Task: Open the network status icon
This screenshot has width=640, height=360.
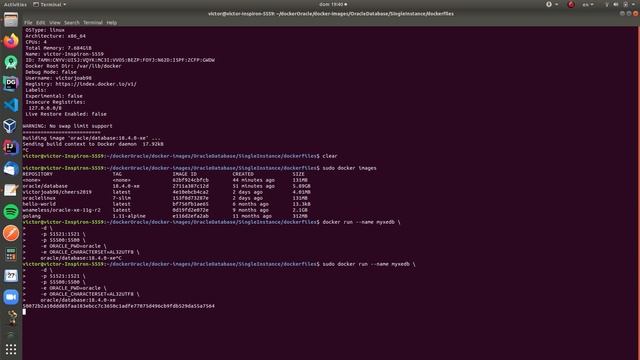Action: coord(607,4)
